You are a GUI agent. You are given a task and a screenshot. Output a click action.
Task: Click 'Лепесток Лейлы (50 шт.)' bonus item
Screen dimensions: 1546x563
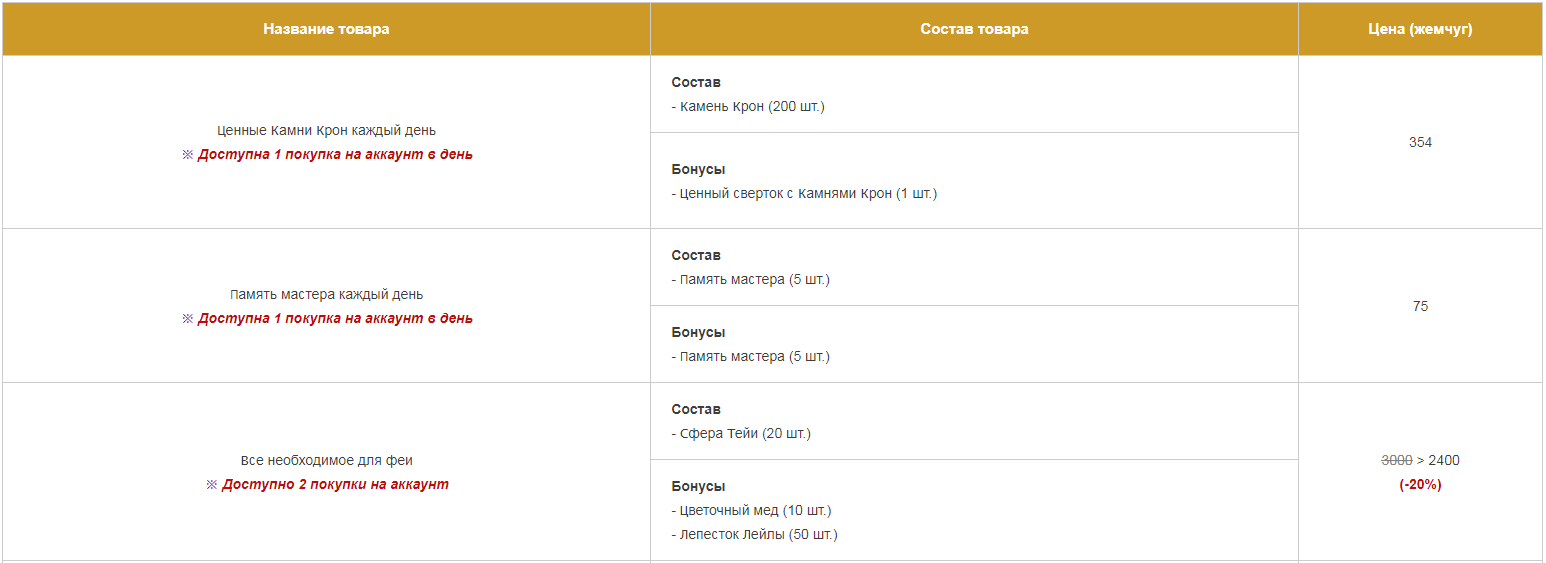coord(754,534)
